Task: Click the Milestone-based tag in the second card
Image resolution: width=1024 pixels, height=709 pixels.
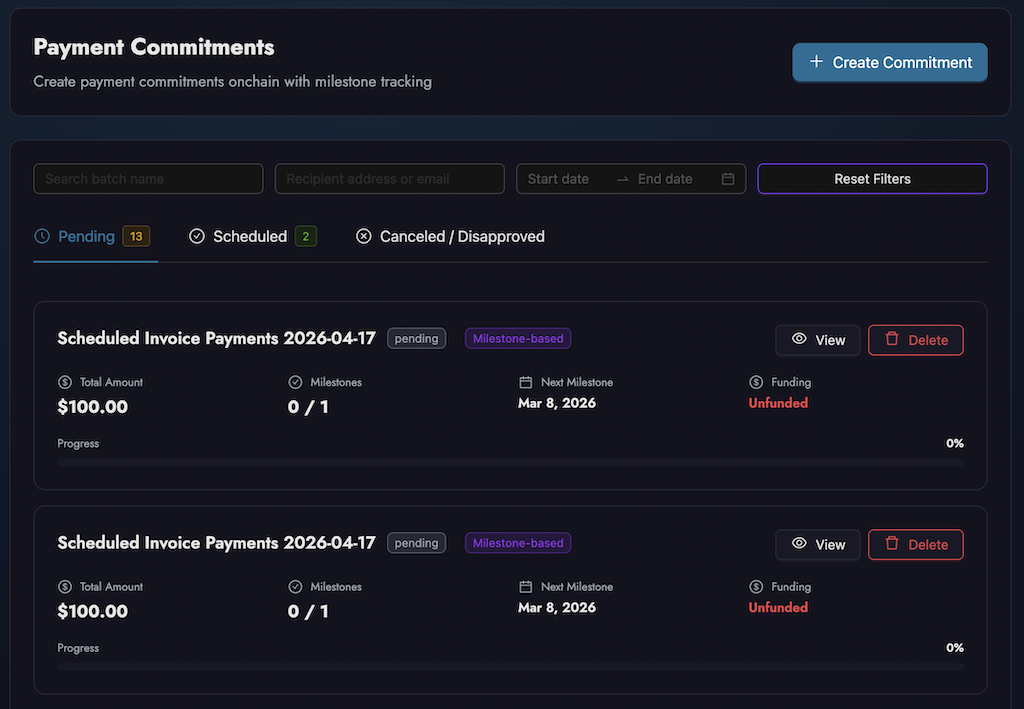Action: (x=518, y=543)
